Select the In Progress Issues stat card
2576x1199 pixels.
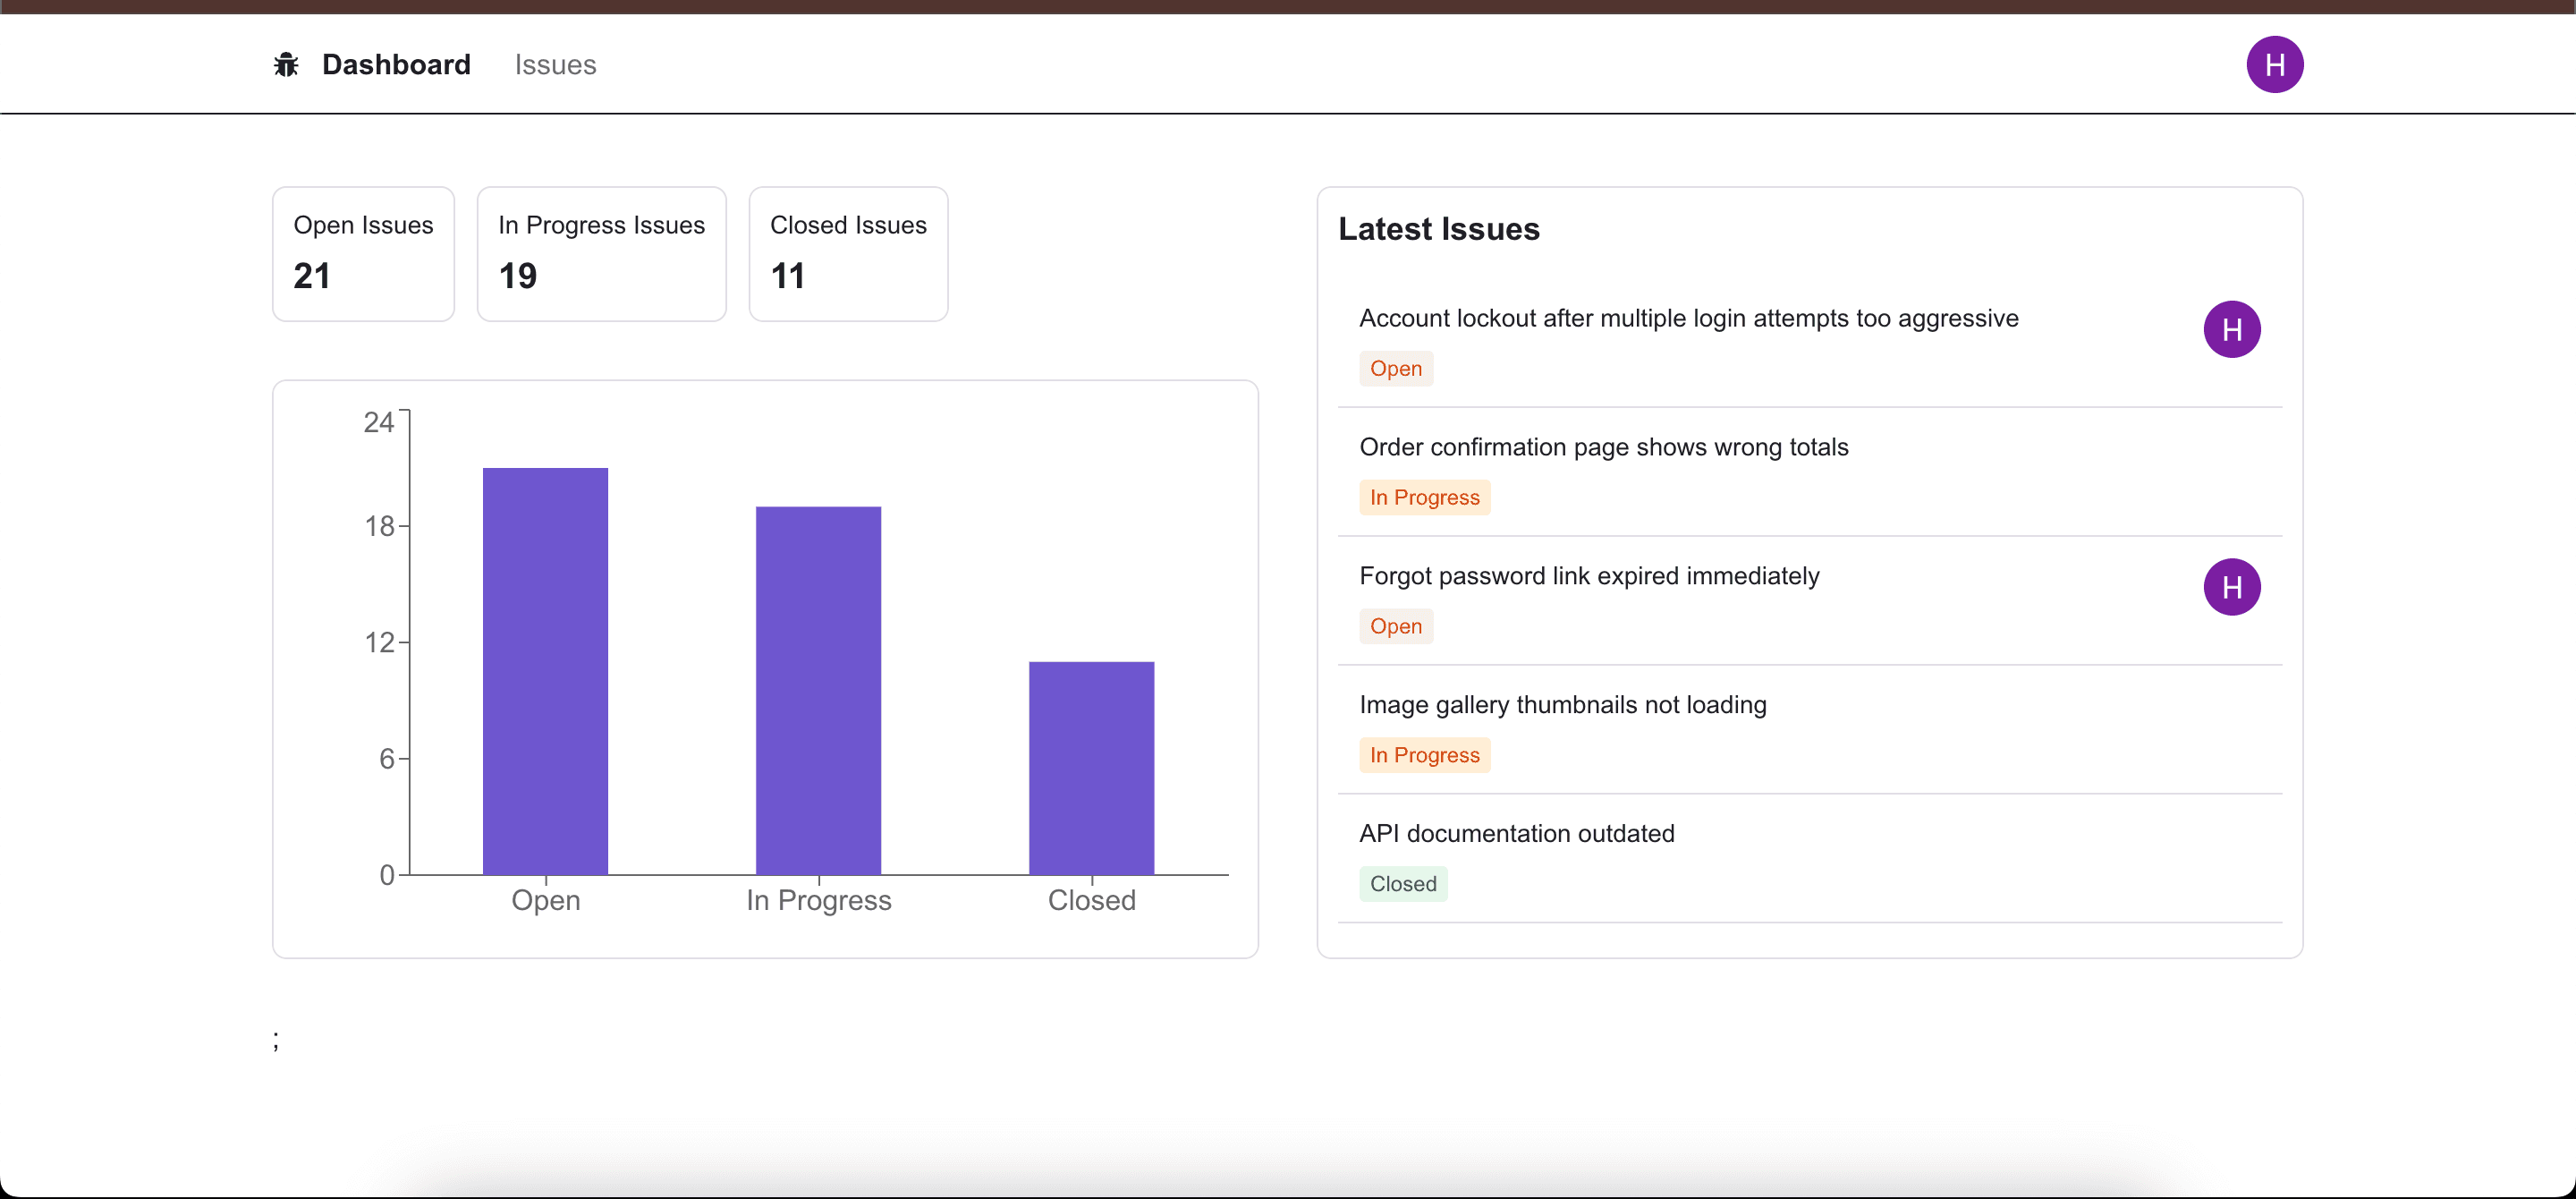(601, 253)
